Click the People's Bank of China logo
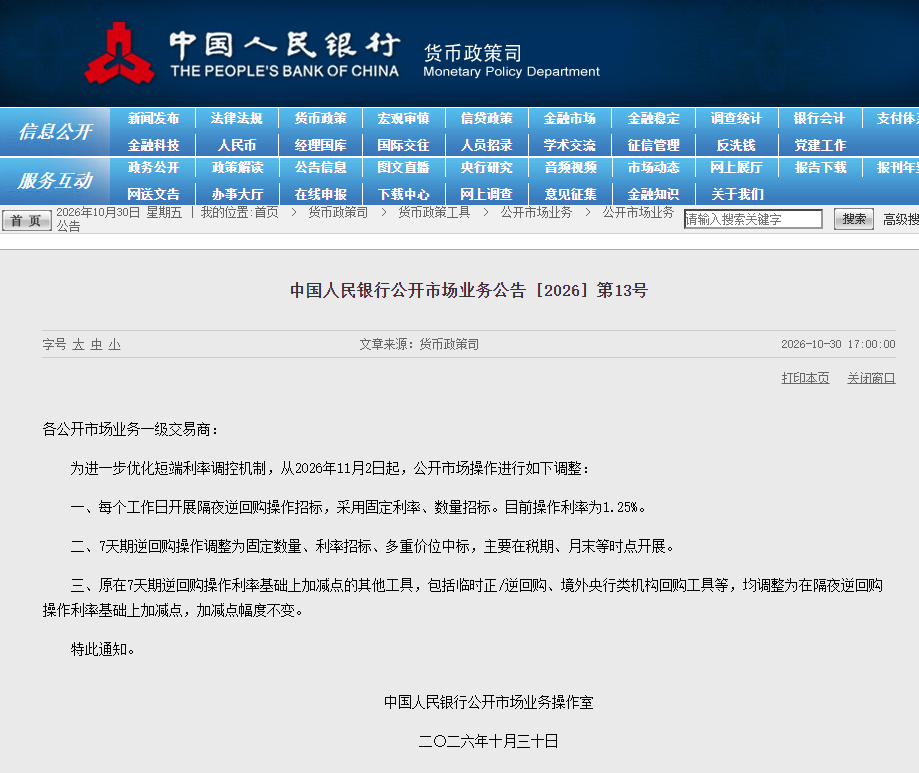 point(120,53)
